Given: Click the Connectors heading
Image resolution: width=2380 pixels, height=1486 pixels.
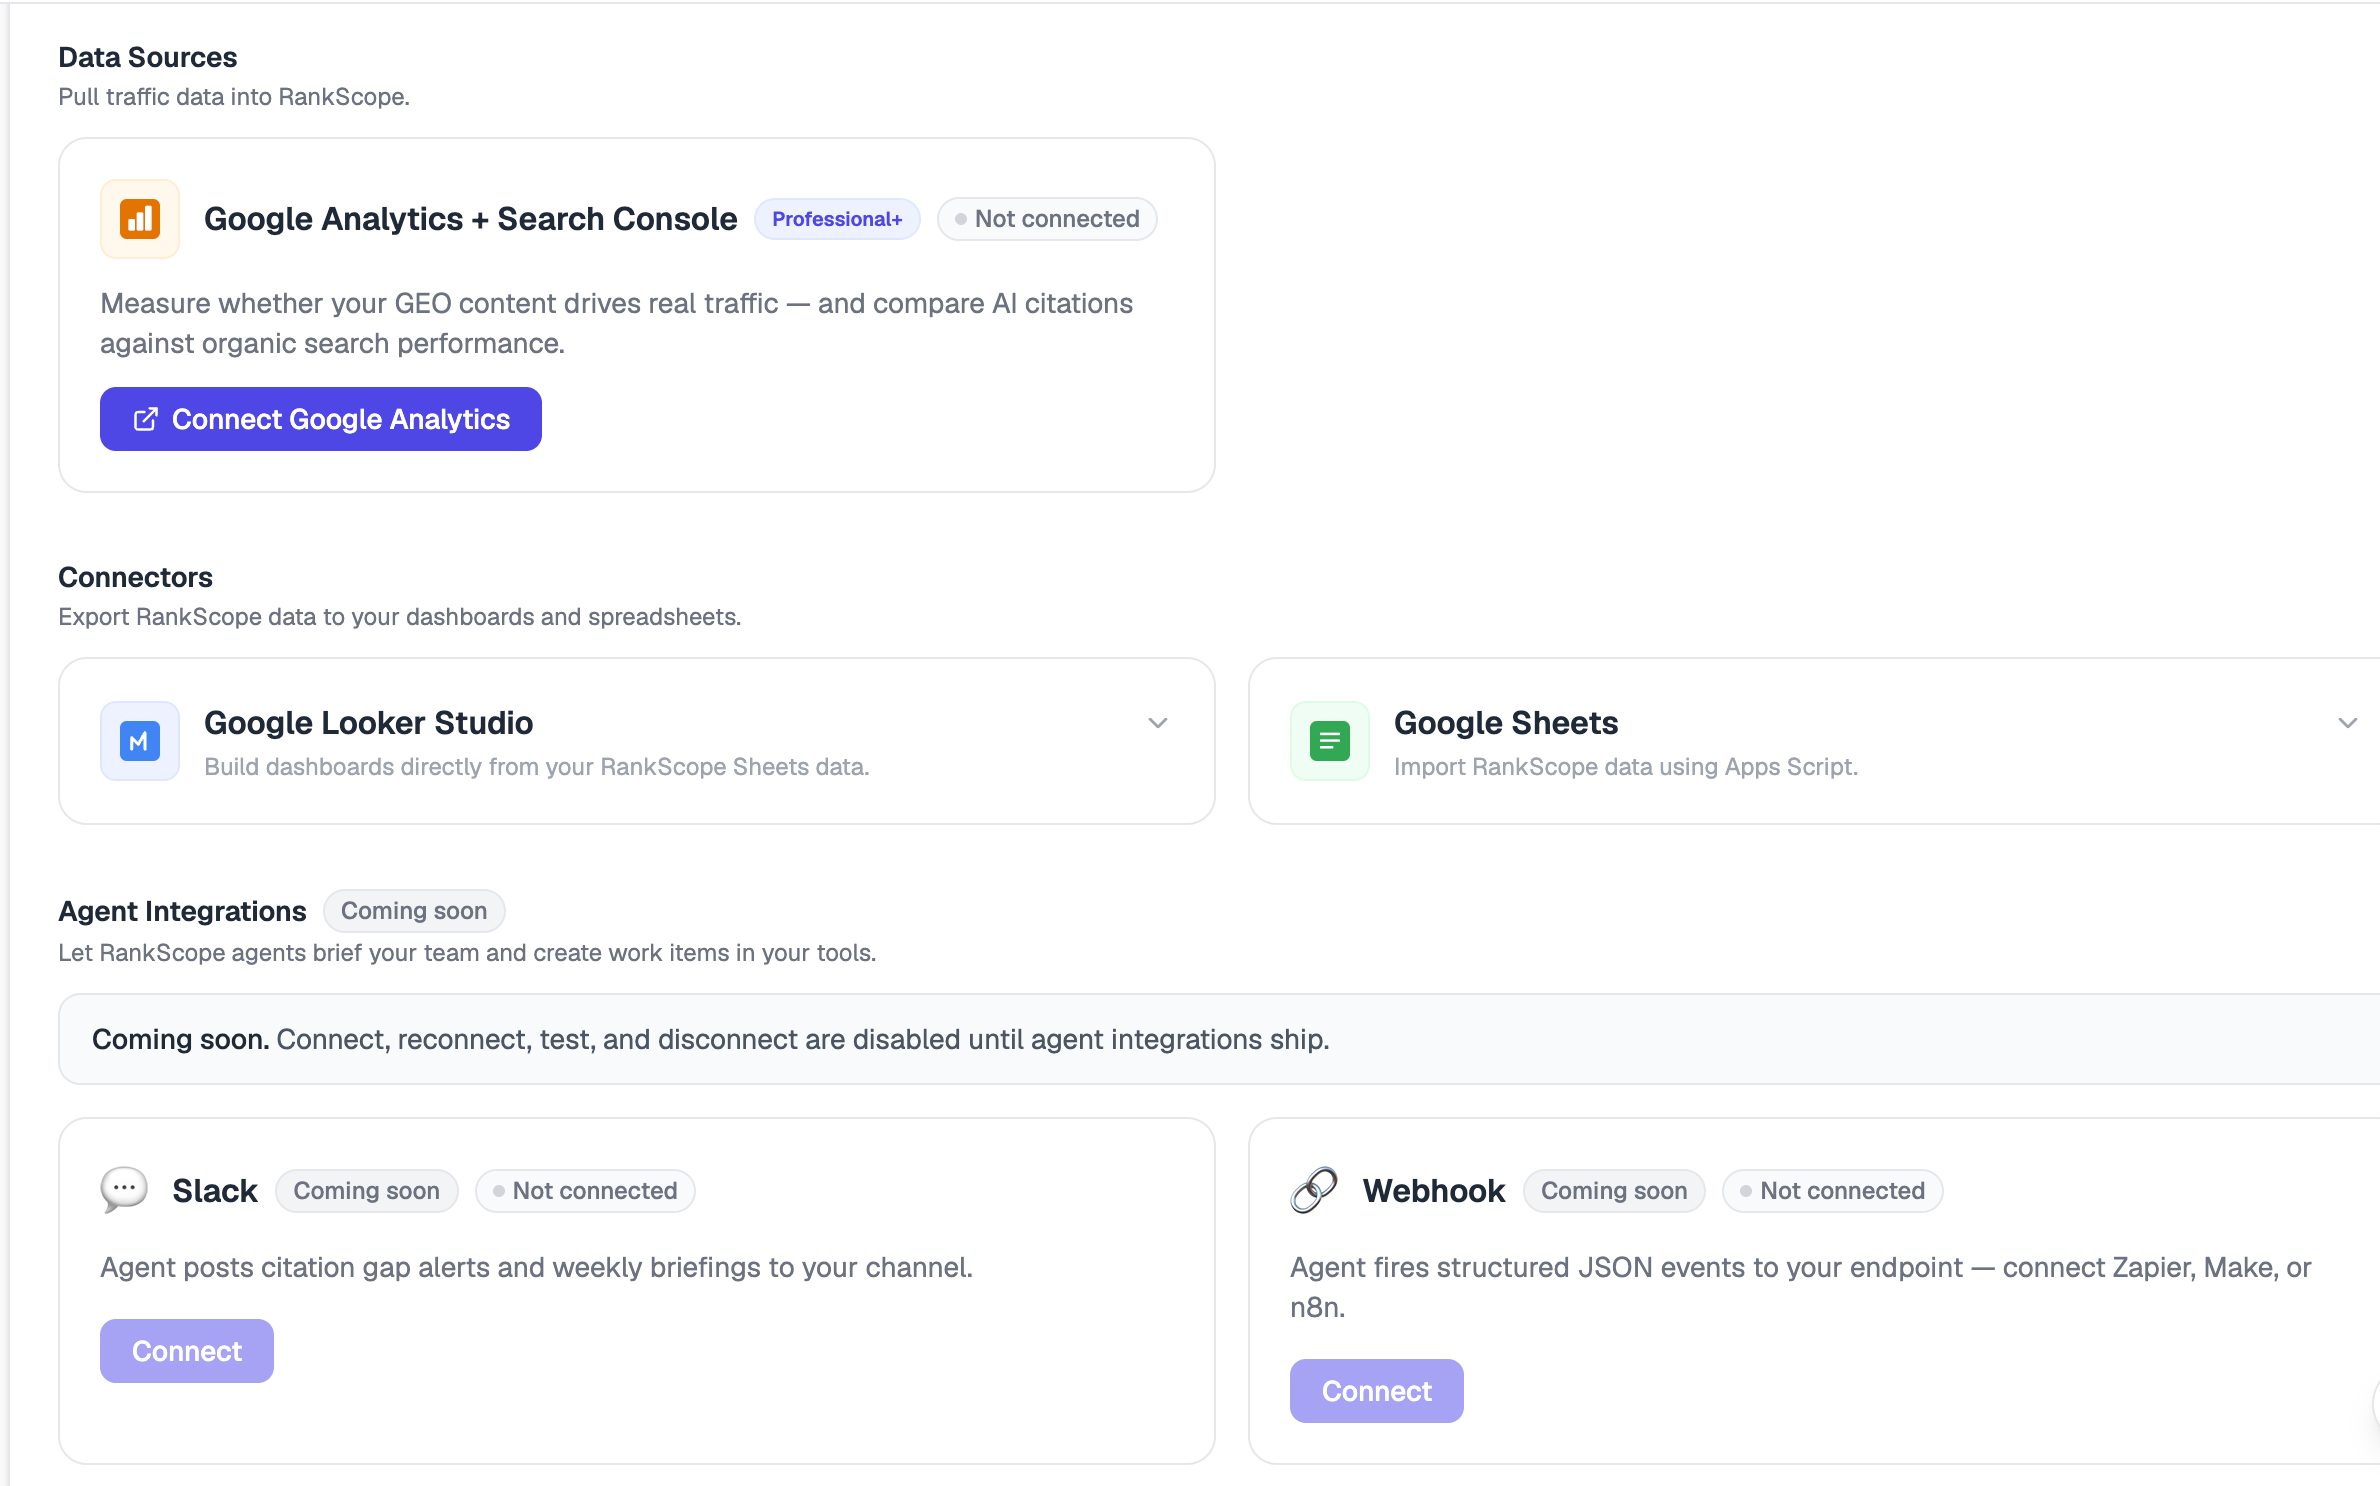Looking at the screenshot, I should [136, 577].
